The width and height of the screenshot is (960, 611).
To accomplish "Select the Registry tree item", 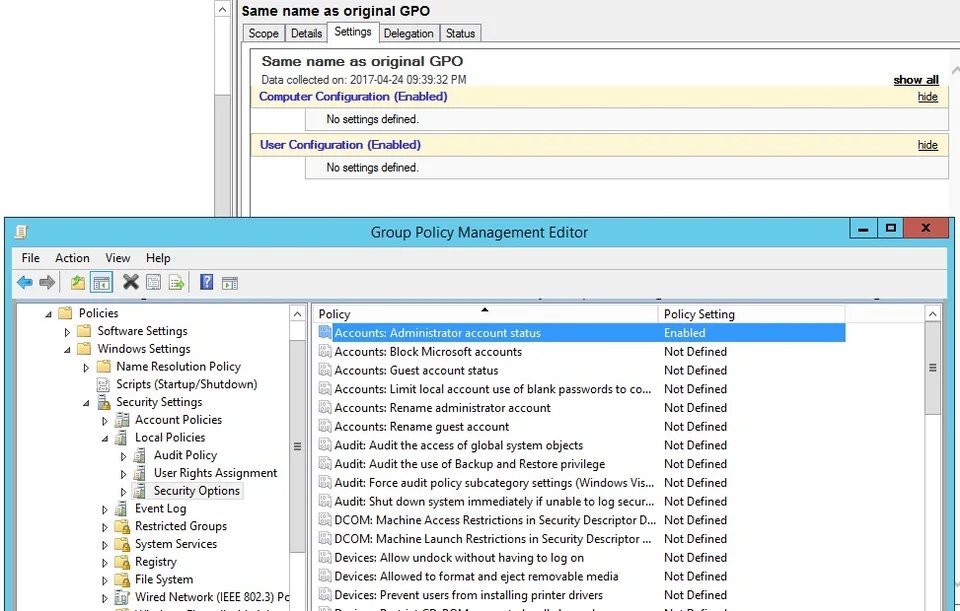I will (x=156, y=562).
